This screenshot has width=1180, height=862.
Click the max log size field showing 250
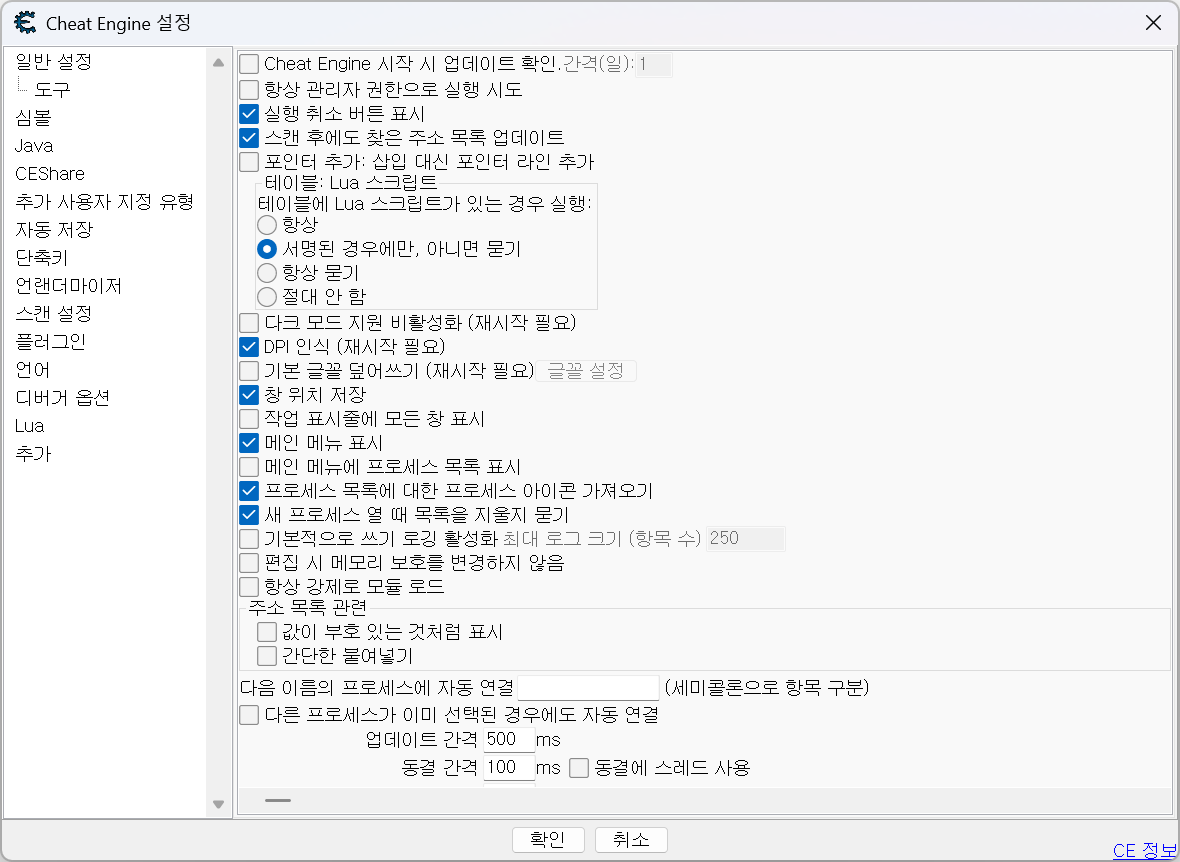[x=746, y=539]
